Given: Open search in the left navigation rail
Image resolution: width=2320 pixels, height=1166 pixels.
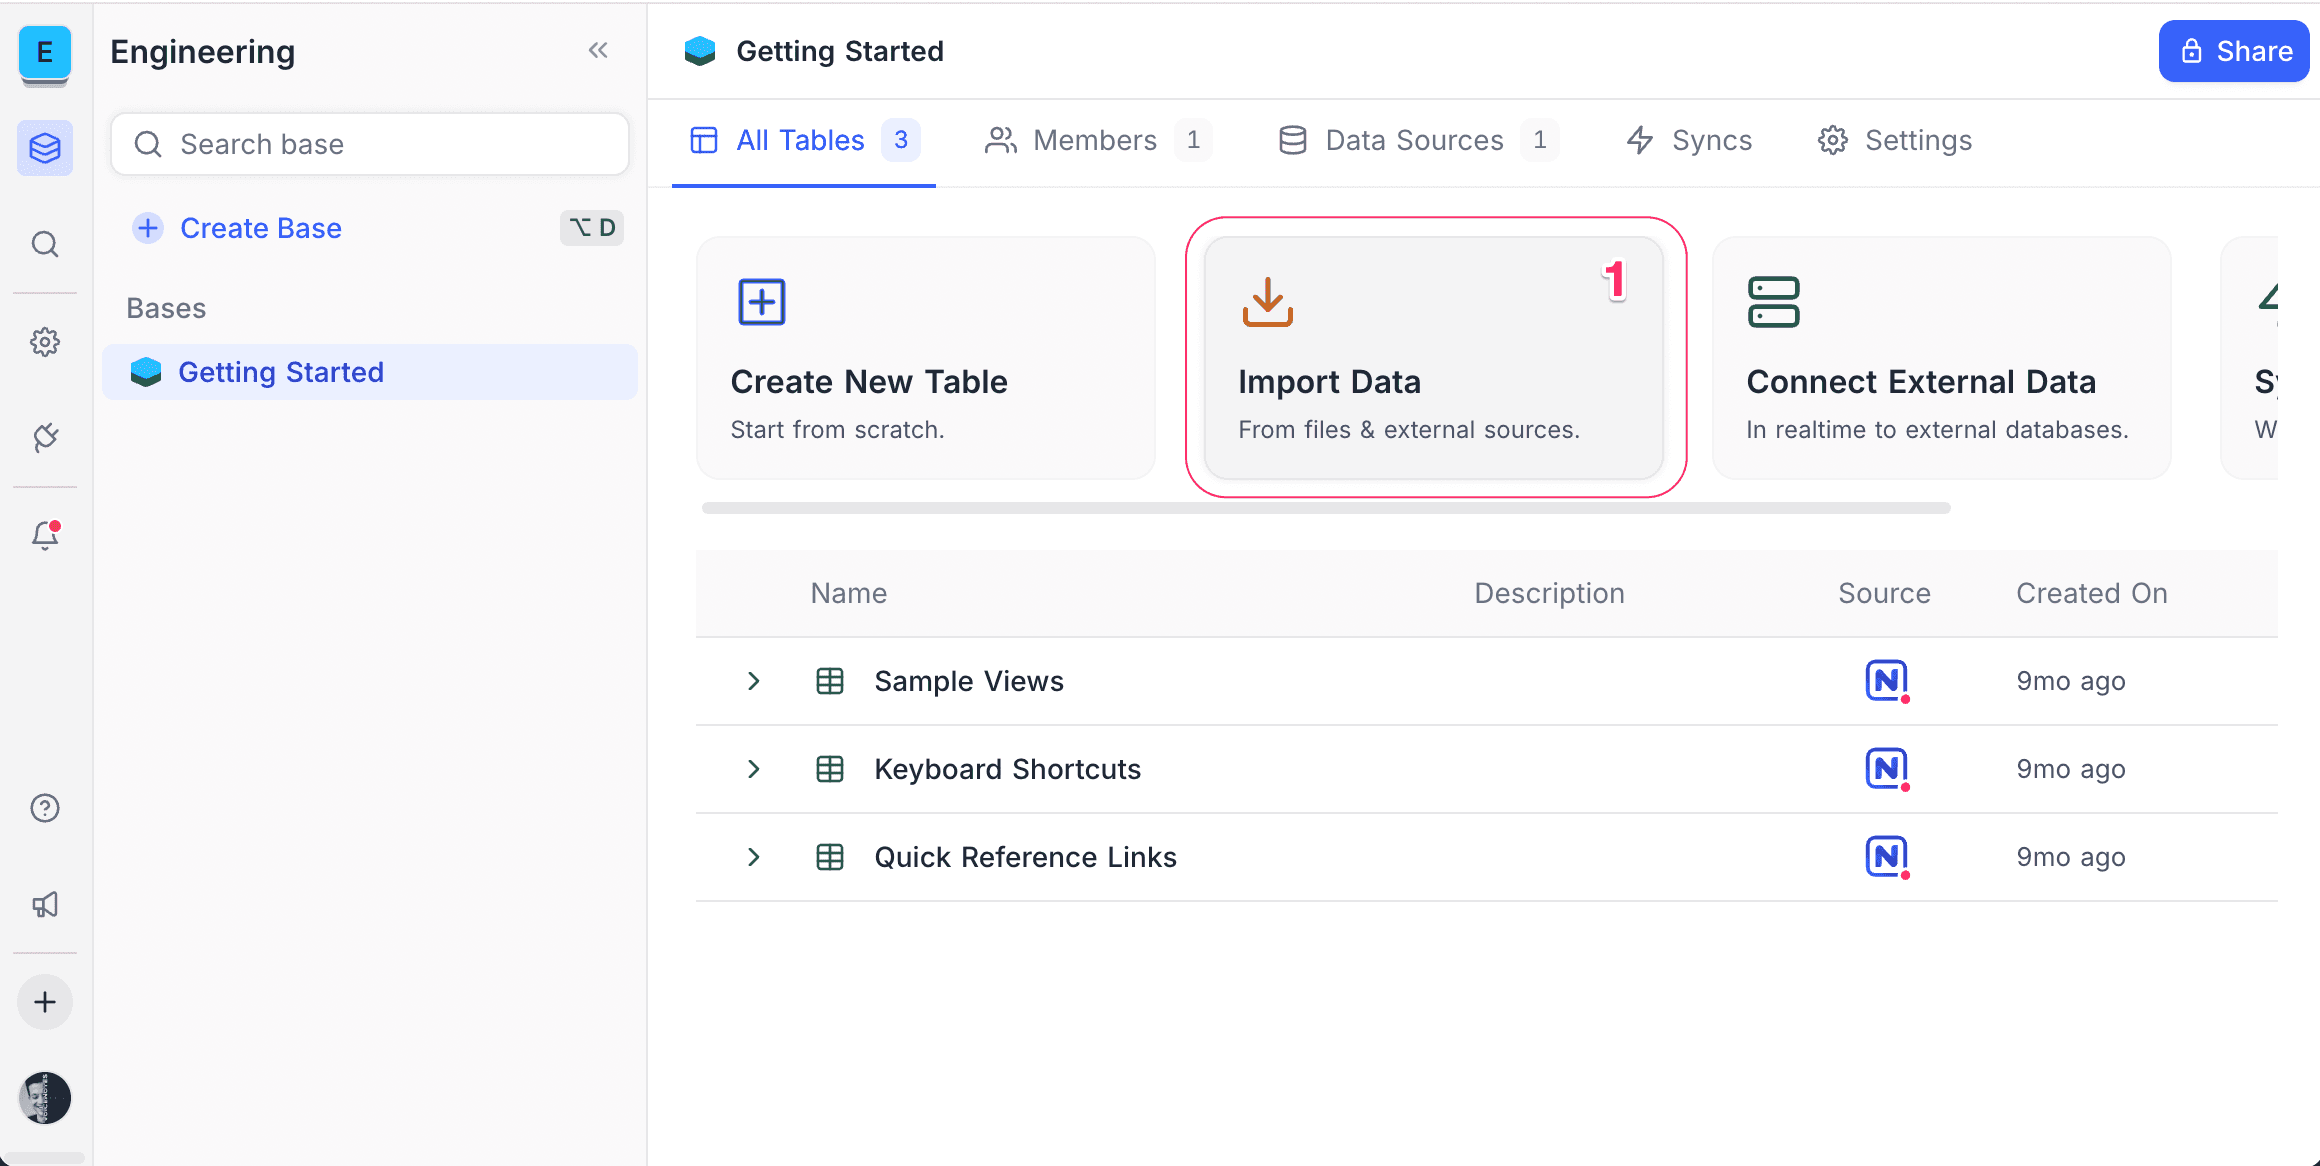Looking at the screenshot, I should click(x=45, y=244).
